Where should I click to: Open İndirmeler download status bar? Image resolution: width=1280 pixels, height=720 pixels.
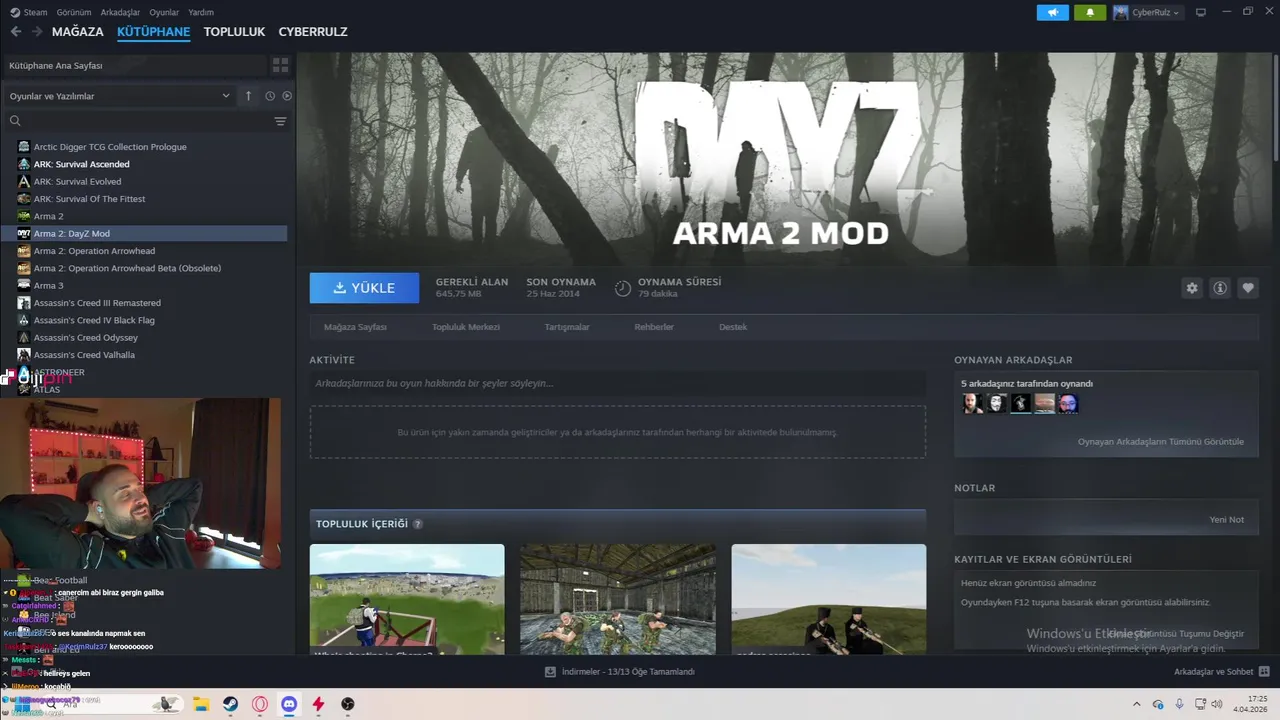tap(619, 672)
